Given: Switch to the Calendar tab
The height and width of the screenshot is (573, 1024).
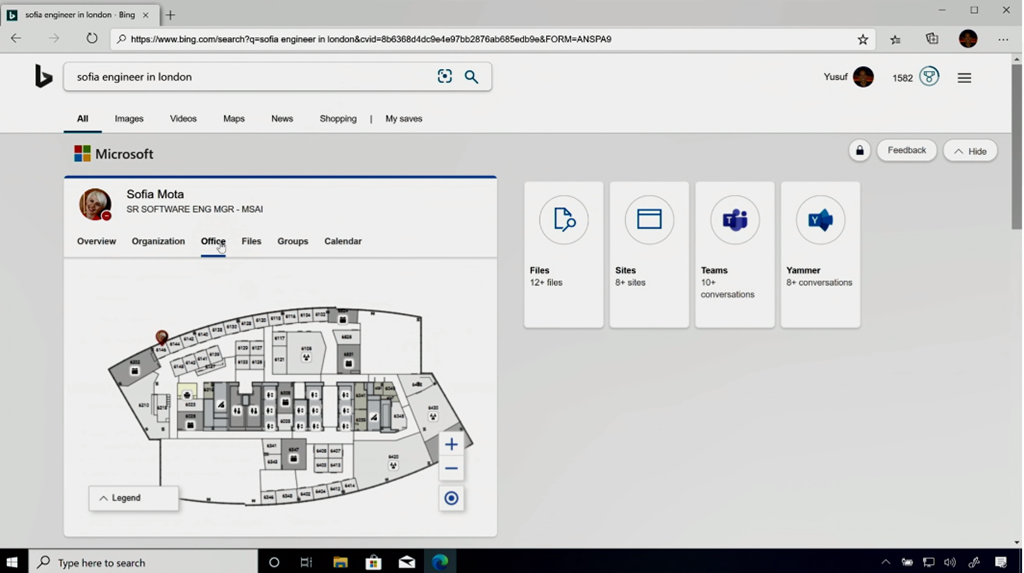Looking at the screenshot, I should pos(343,241).
